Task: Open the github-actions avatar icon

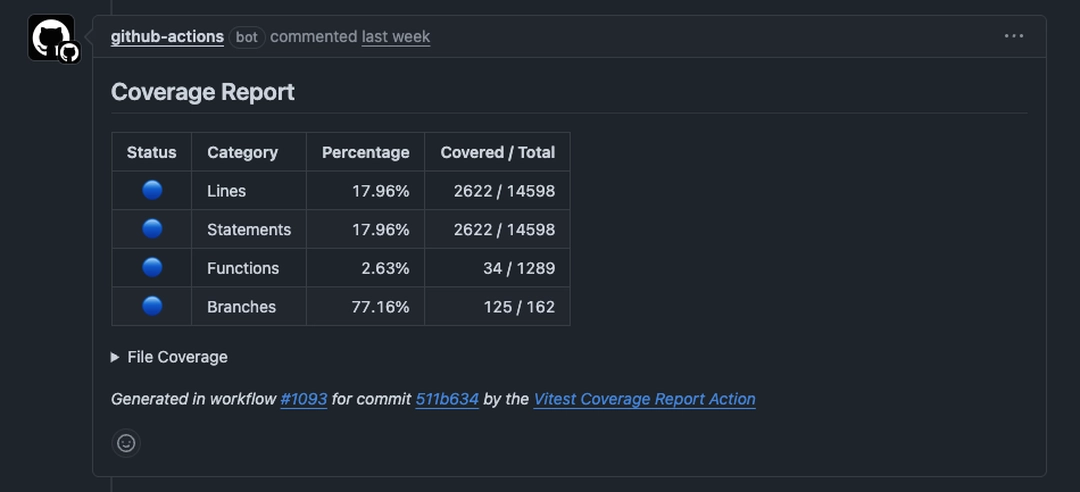Action: point(51,37)
